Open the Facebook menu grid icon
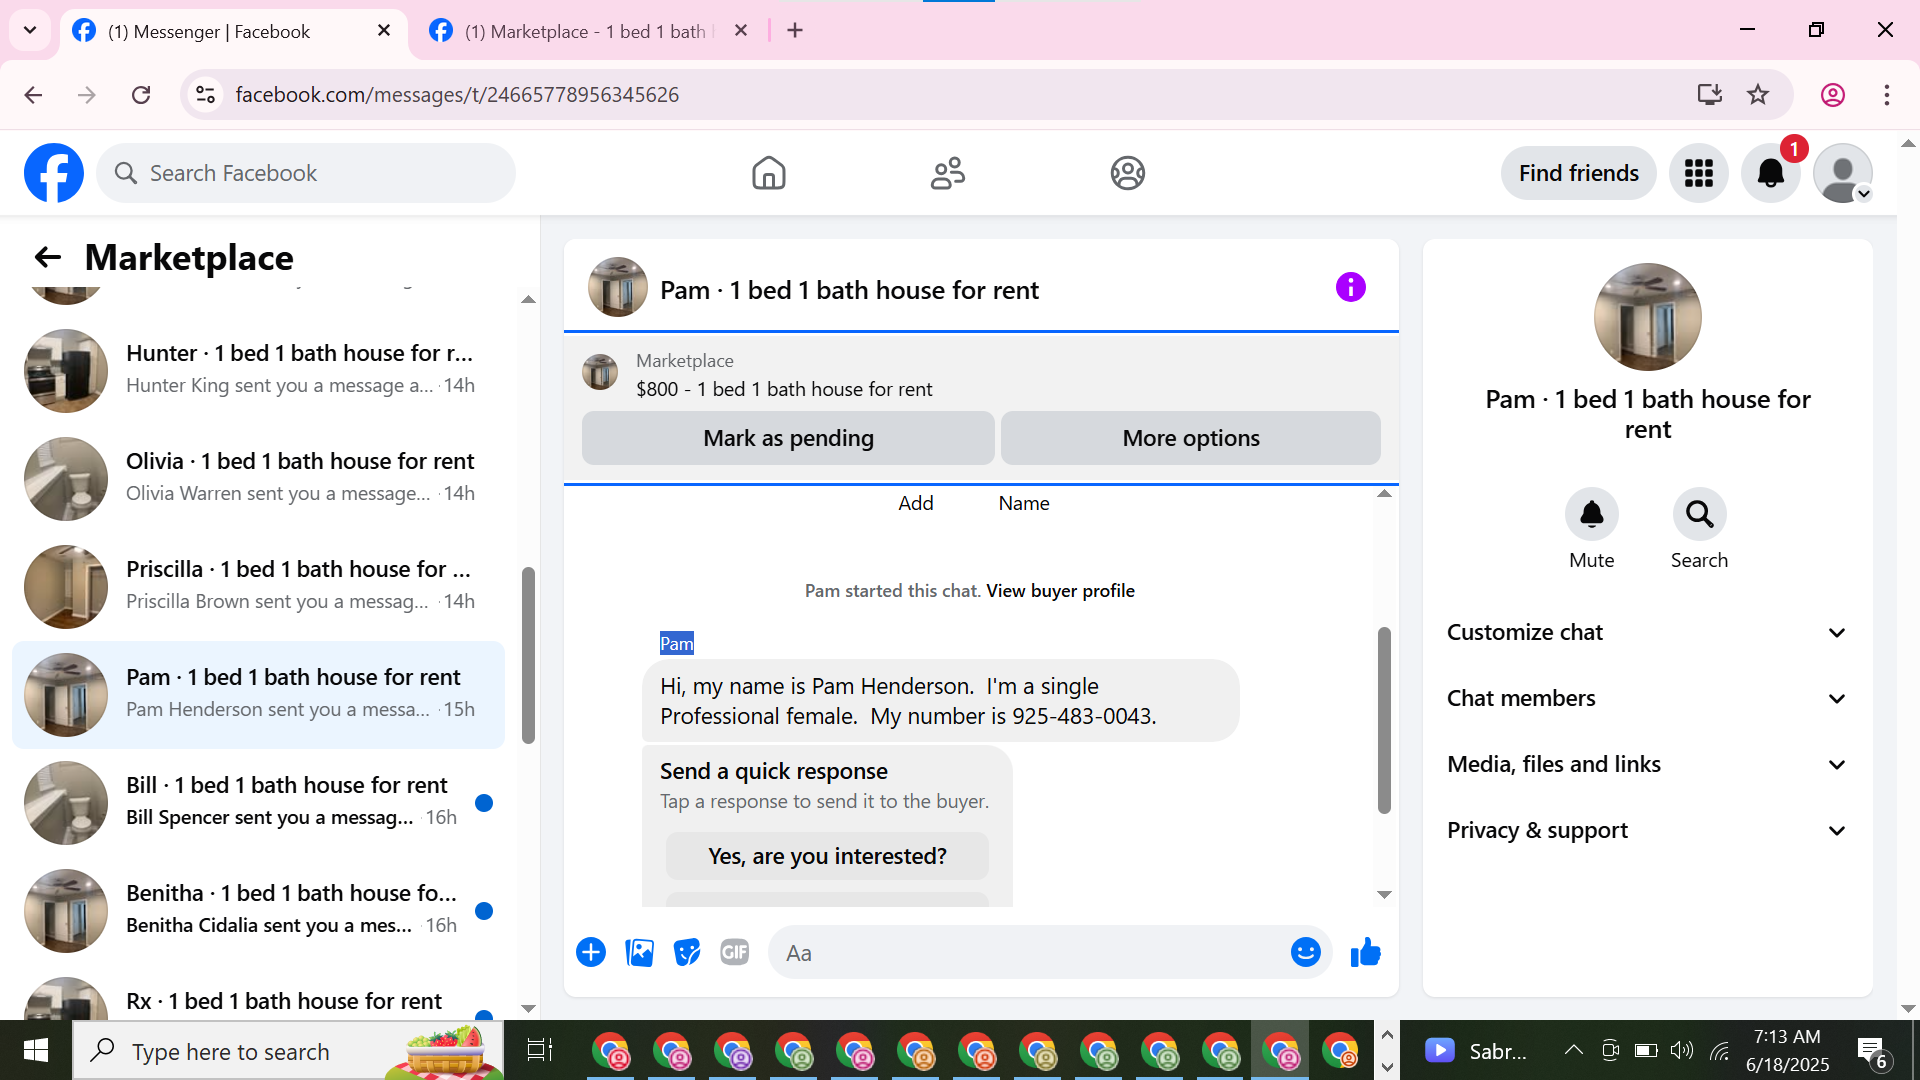Screen dimensions: 1920x1080 pyautogui.click(x=1698, y=173)
